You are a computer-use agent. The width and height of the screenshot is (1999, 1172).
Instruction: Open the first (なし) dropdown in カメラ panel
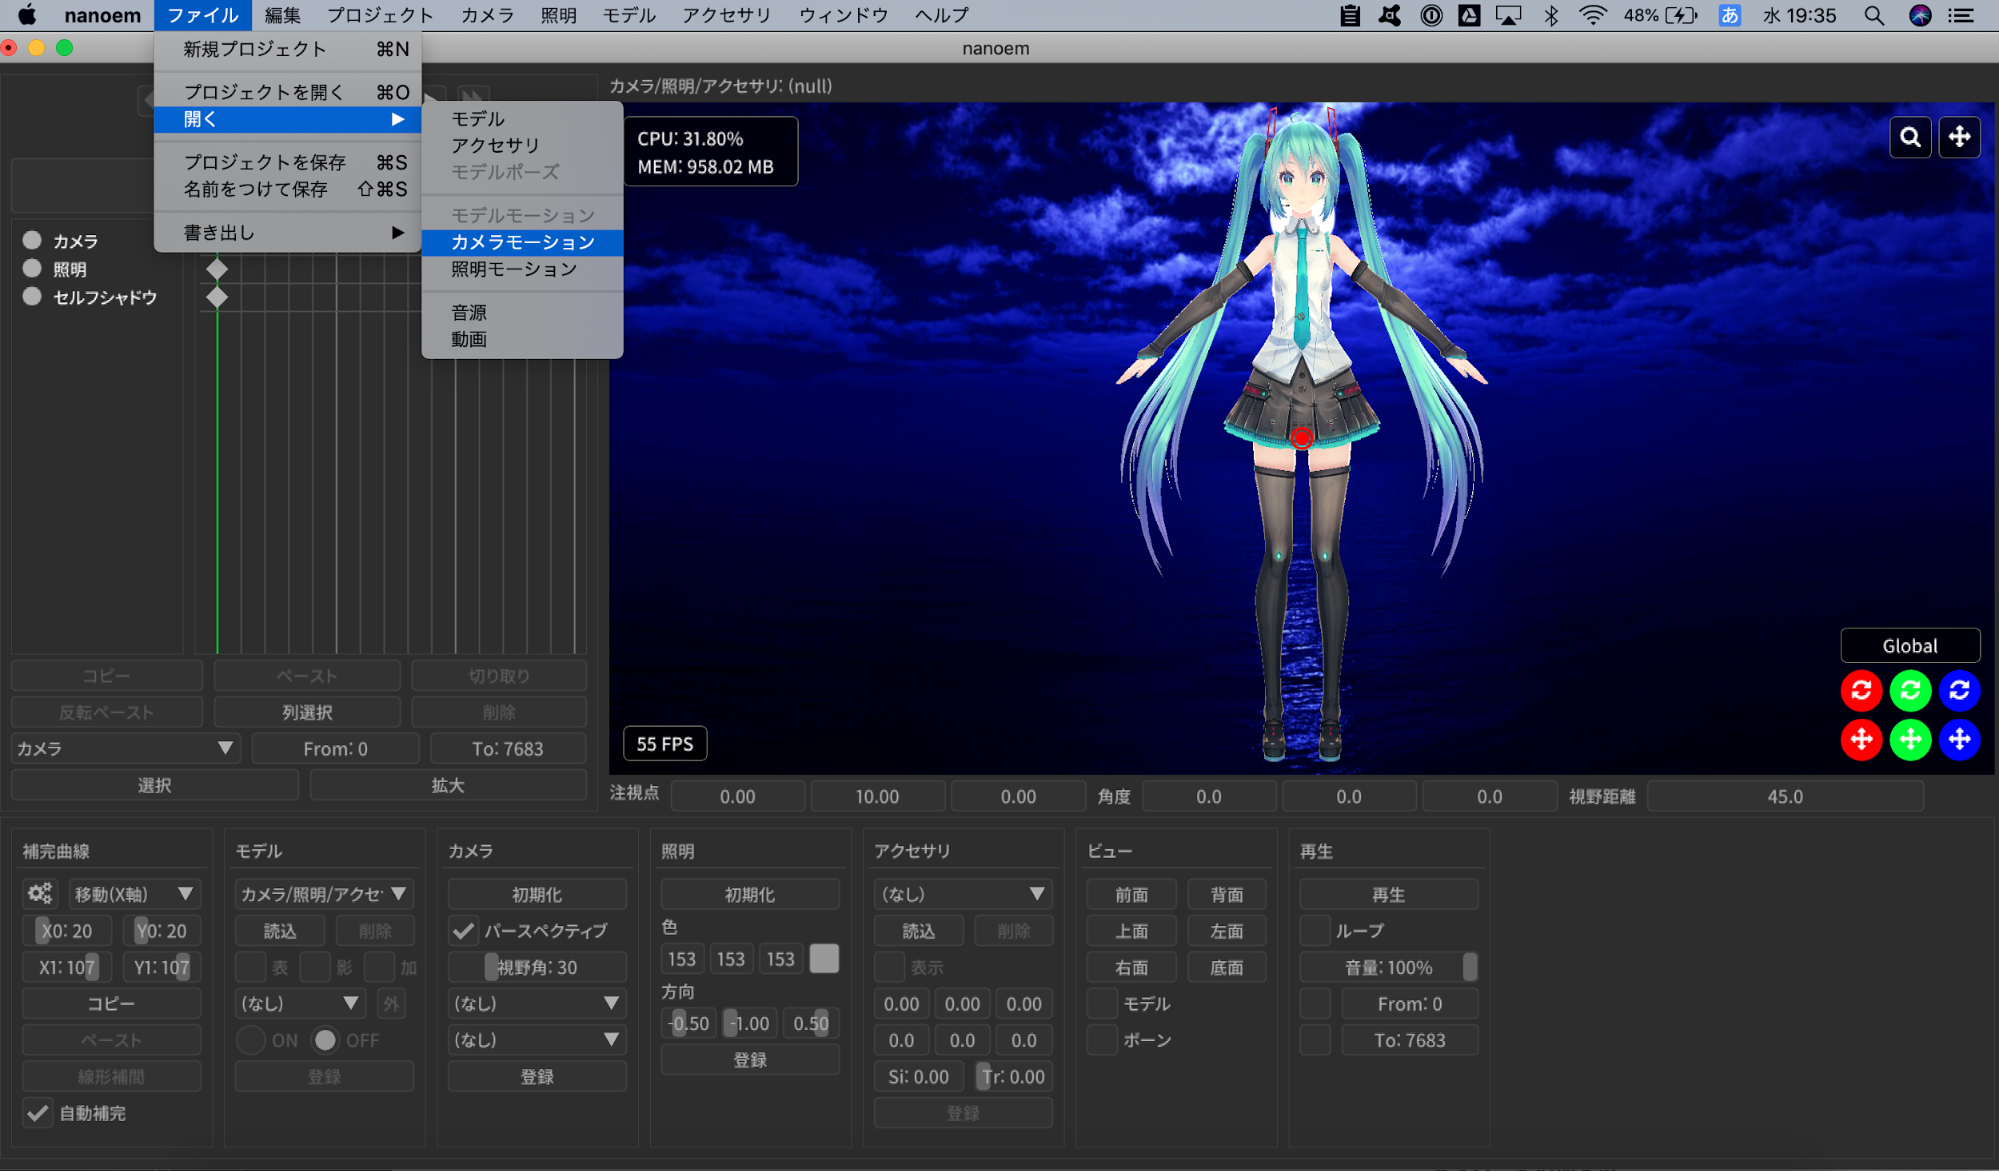[537, 1003]
